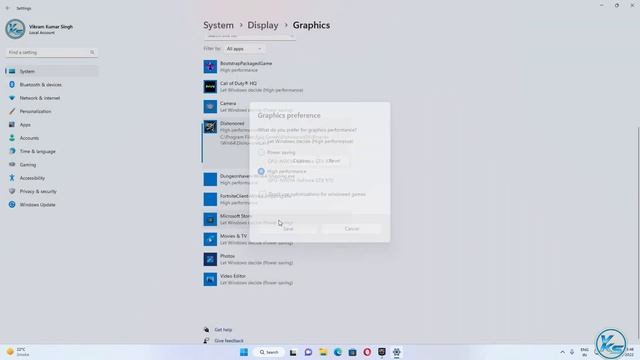The height and width of the screenshot is (360, 640).
Task: Click the microphone icon in system tray
Action: coord(572,352)
